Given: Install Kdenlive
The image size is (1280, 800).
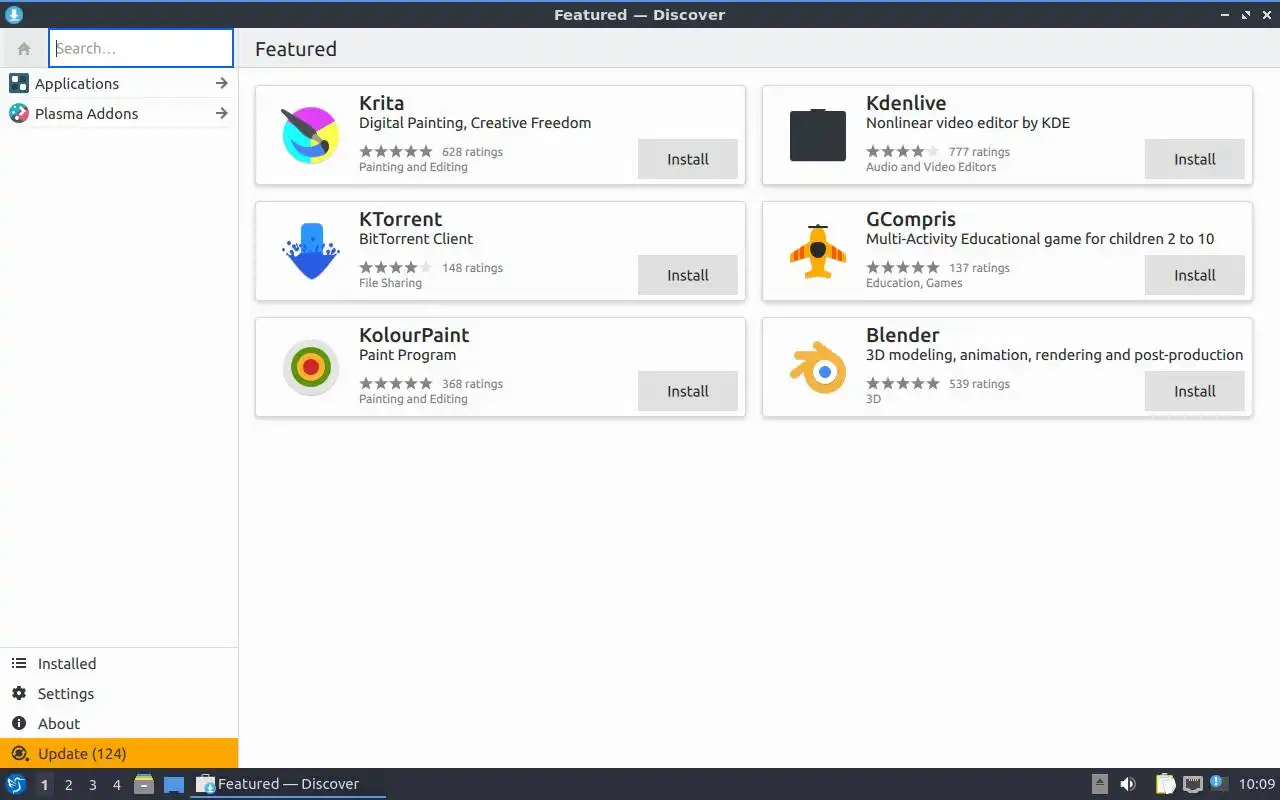Looking at the screenshot, I should tap(1195, 159).
